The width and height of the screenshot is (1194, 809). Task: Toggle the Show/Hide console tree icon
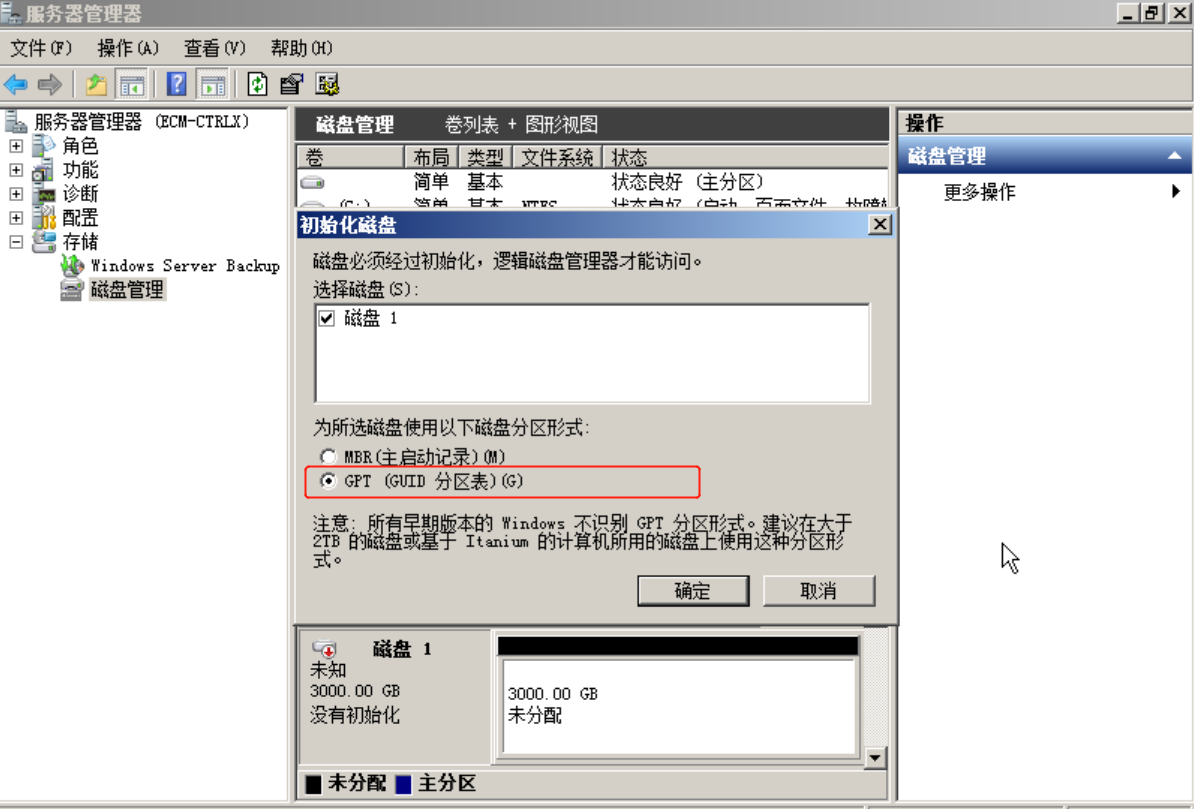[x=131, y=85]
